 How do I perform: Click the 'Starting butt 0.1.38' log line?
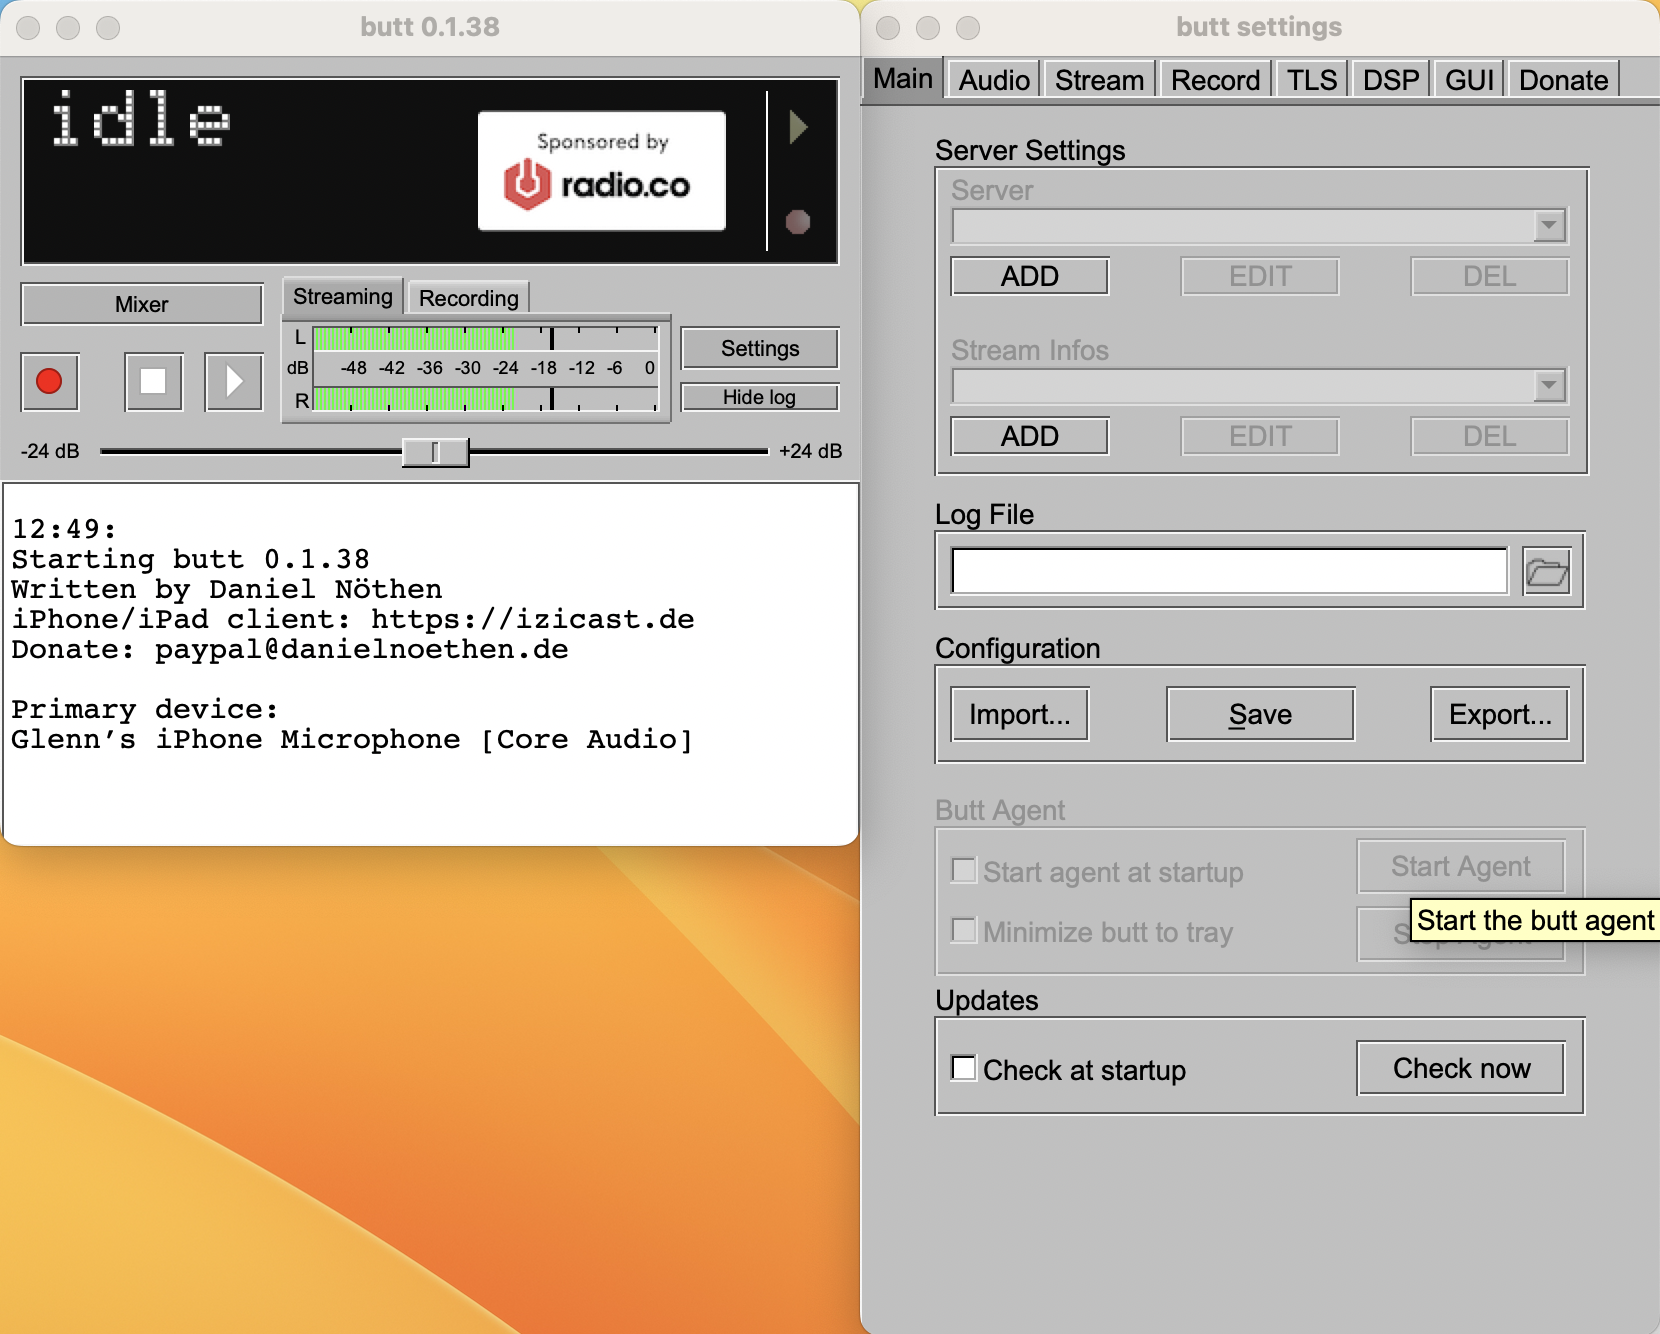point(190,559)
